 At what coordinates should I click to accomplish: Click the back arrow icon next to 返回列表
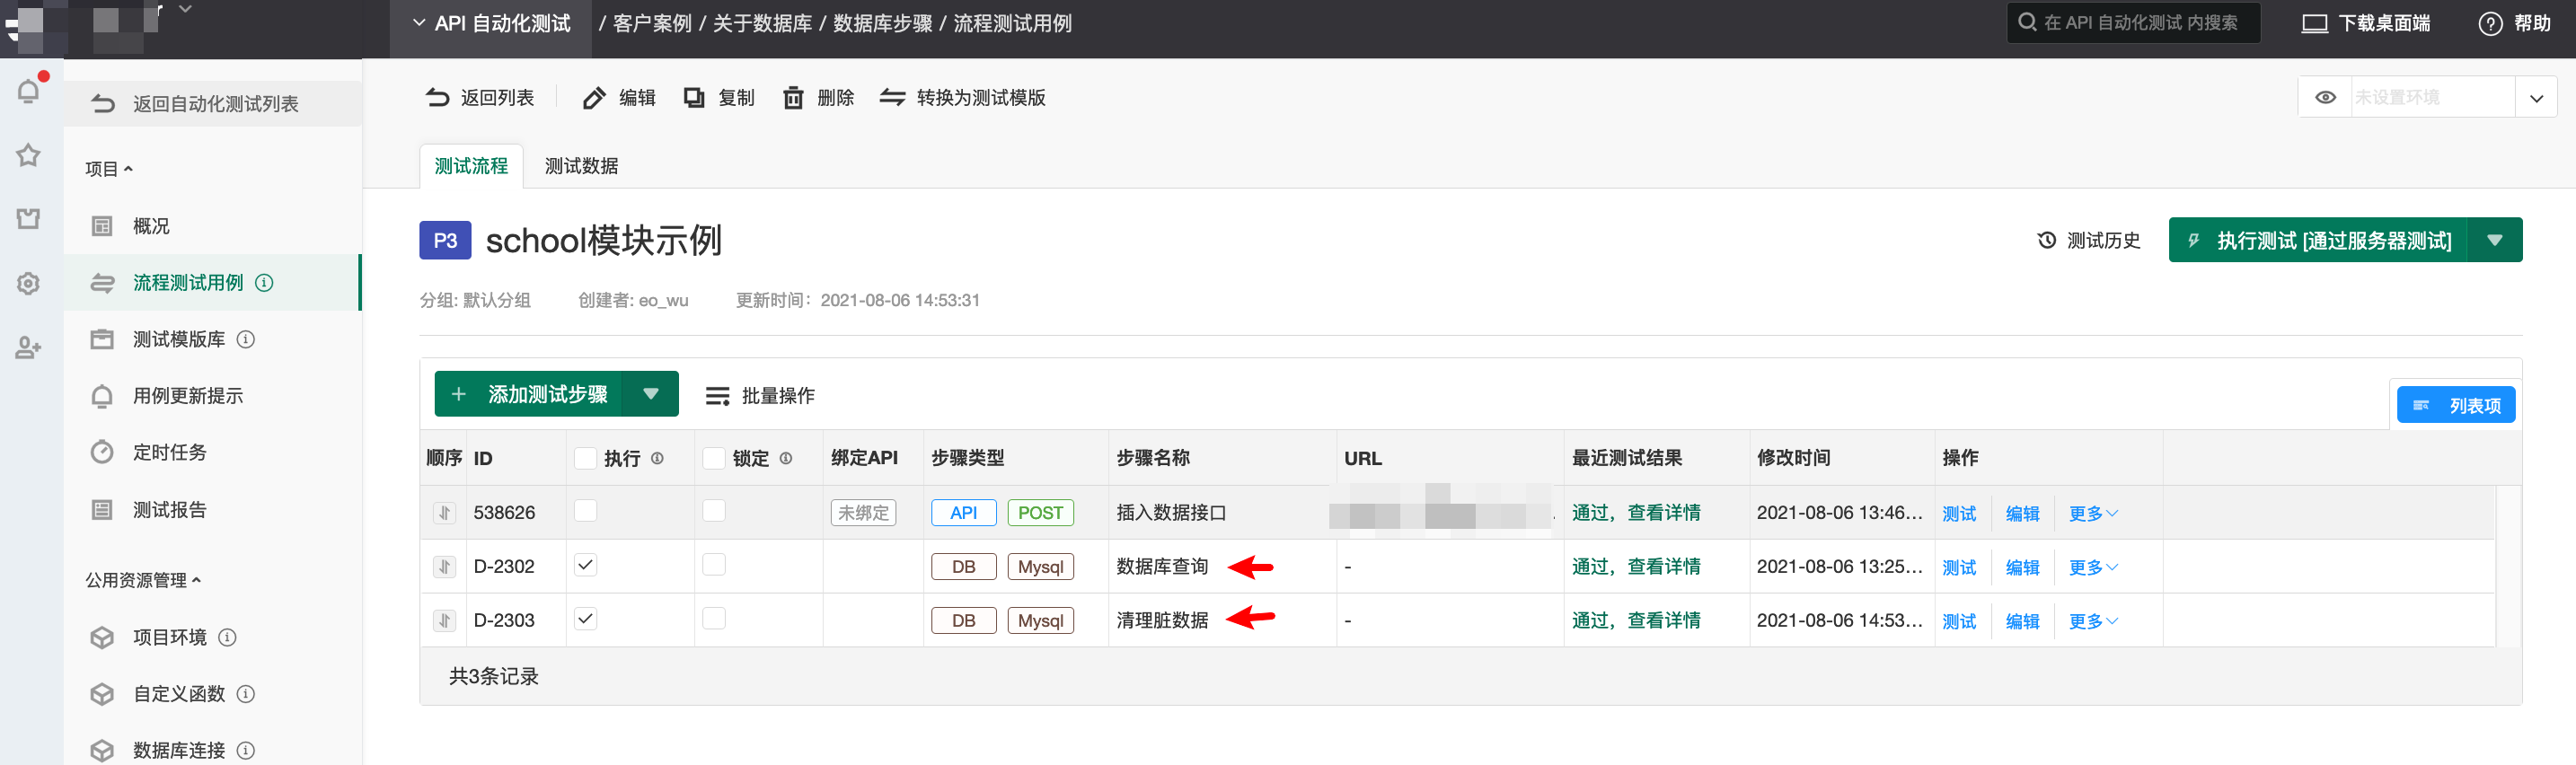(x=437, y=98)
